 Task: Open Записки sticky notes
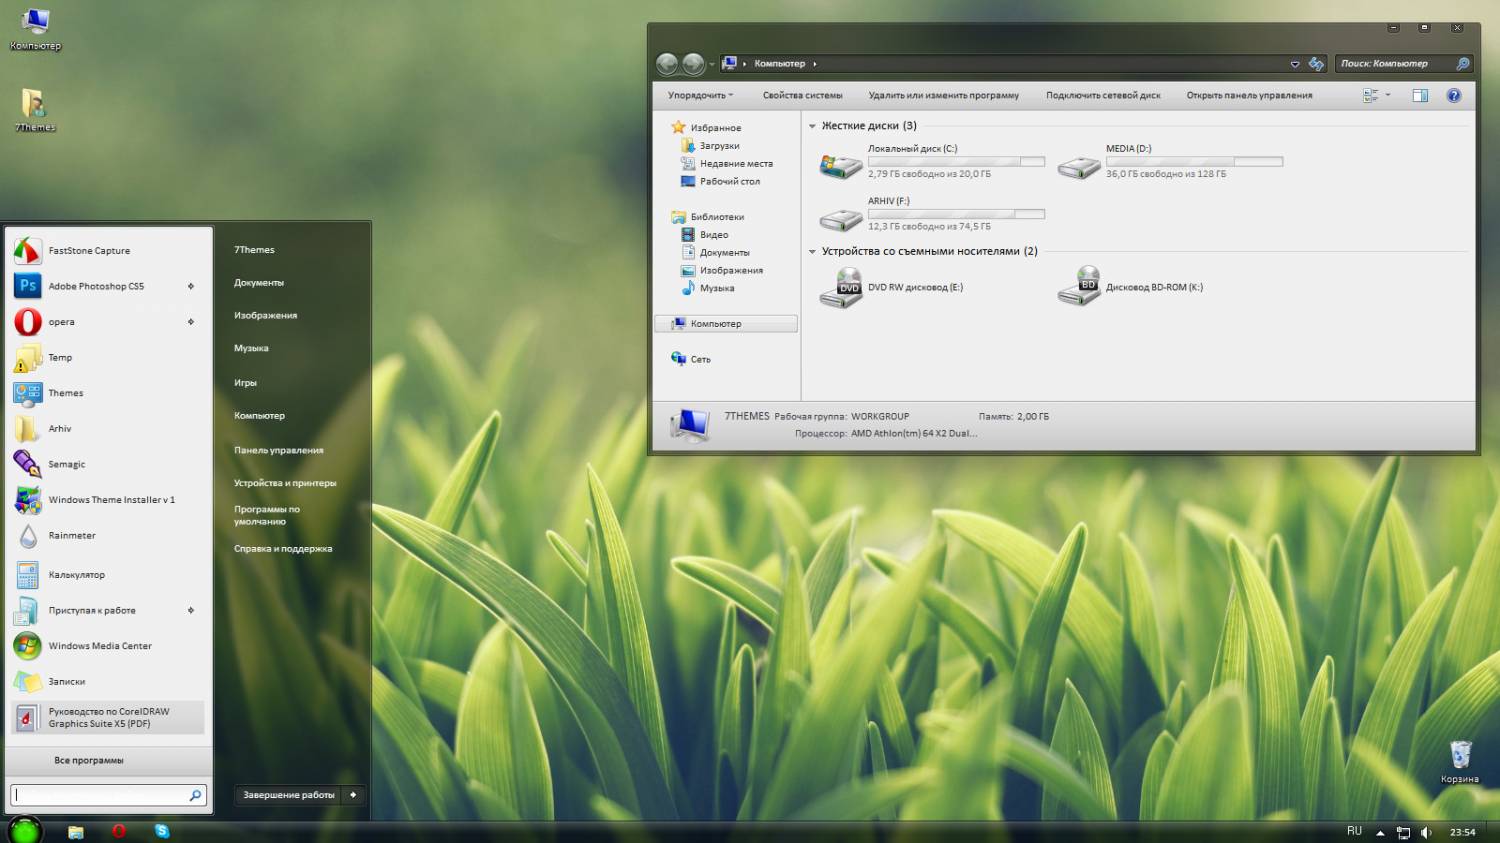pos(108,682)
